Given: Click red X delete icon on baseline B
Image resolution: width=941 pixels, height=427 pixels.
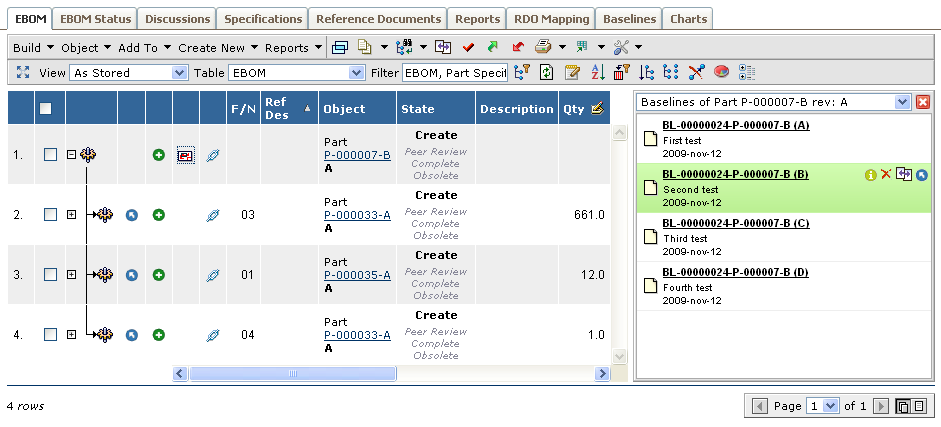Looking at the screenshot, I should pos(886,175).
